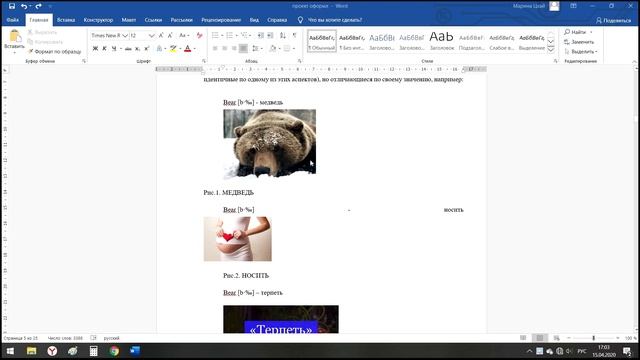Decrease paragraph indent
The image size is (640, 360).
[260, 36]
